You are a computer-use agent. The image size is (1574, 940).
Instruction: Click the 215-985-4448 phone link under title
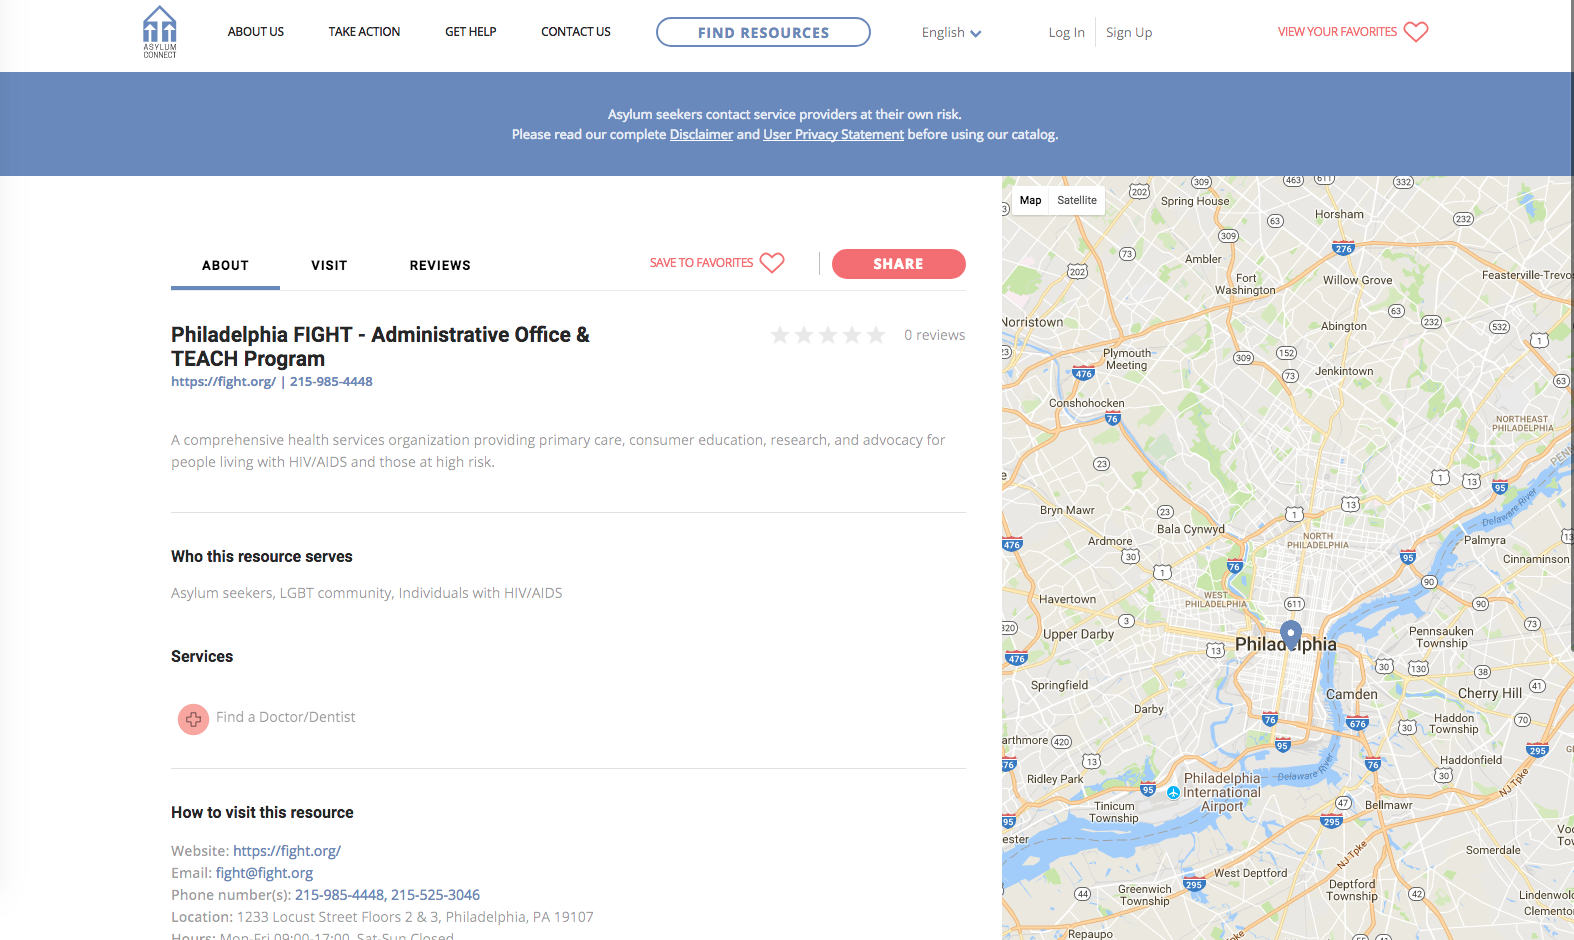coord(331,382)
